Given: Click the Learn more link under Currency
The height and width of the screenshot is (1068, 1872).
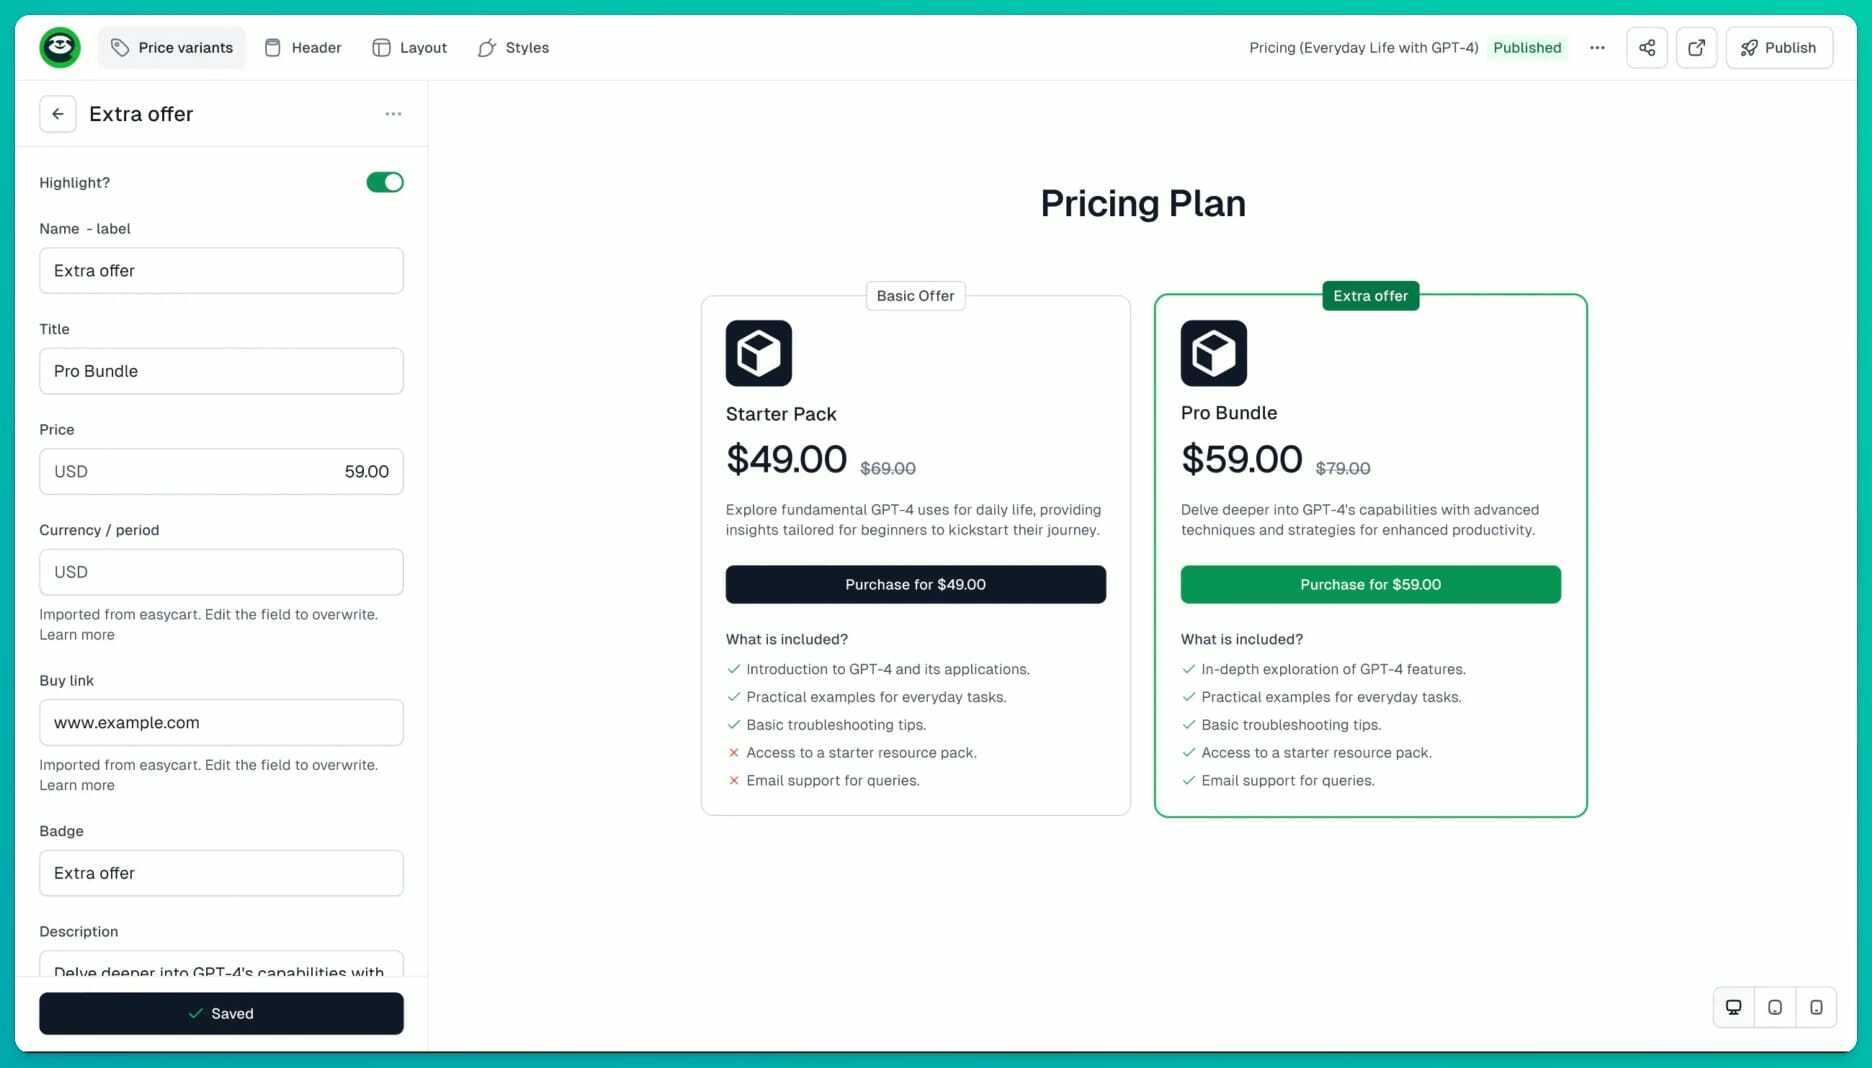Looking at the screenshot, I should tap(77, 634).
